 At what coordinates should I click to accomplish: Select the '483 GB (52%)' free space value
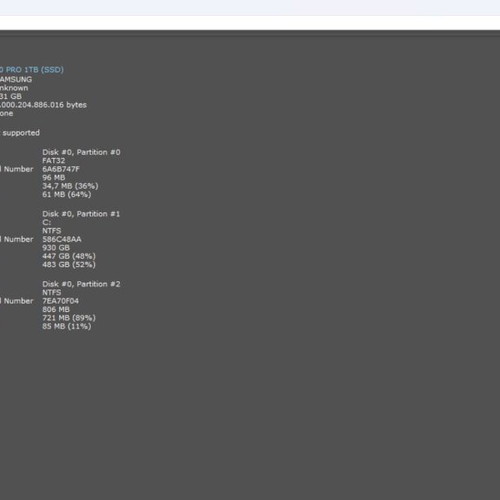(x=69, y=264)
